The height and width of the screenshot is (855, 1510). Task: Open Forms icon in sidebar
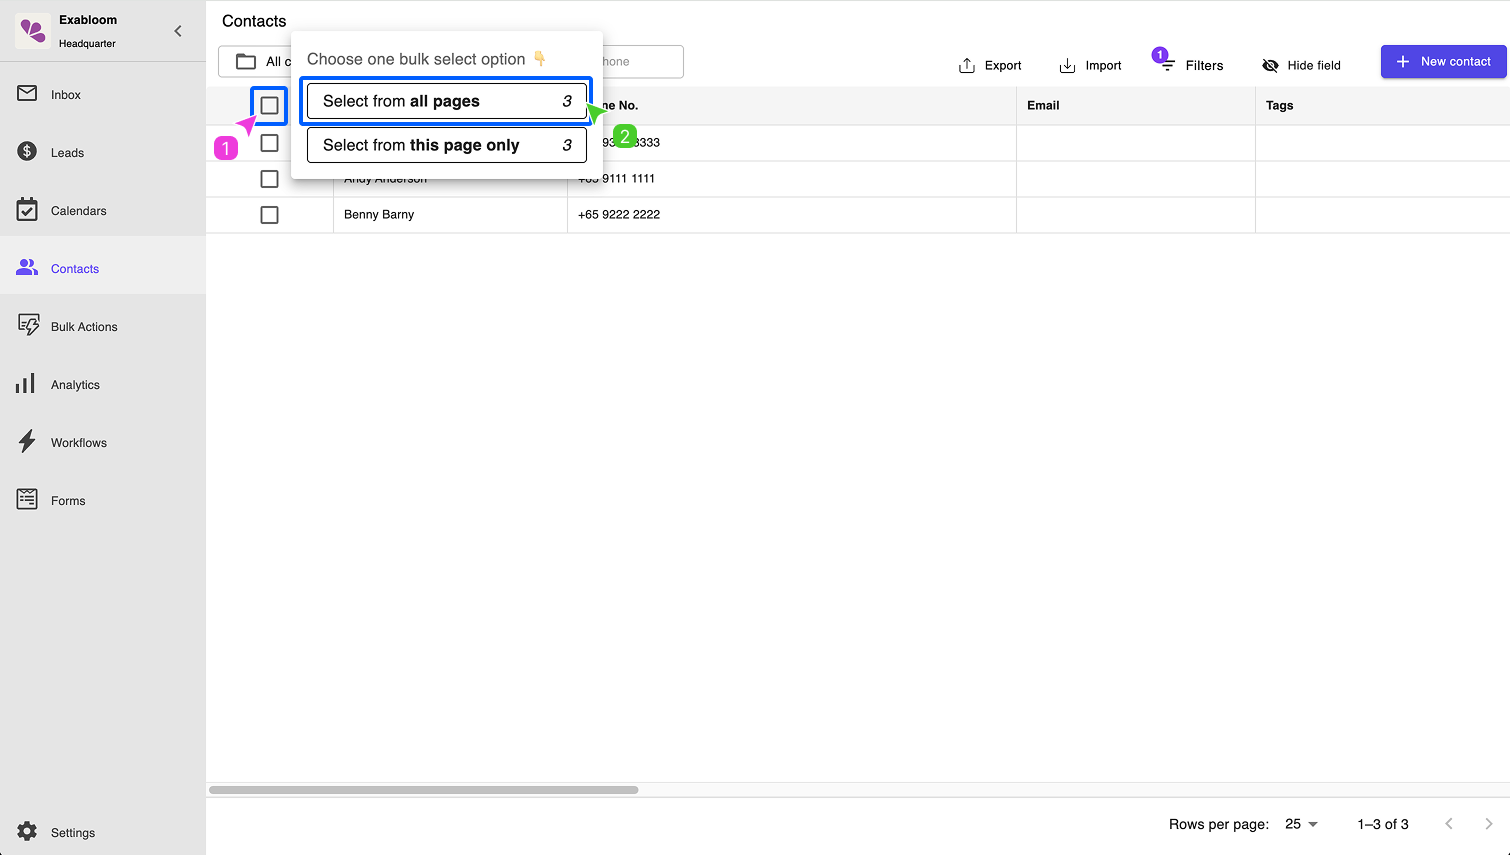tap(27, 500)
